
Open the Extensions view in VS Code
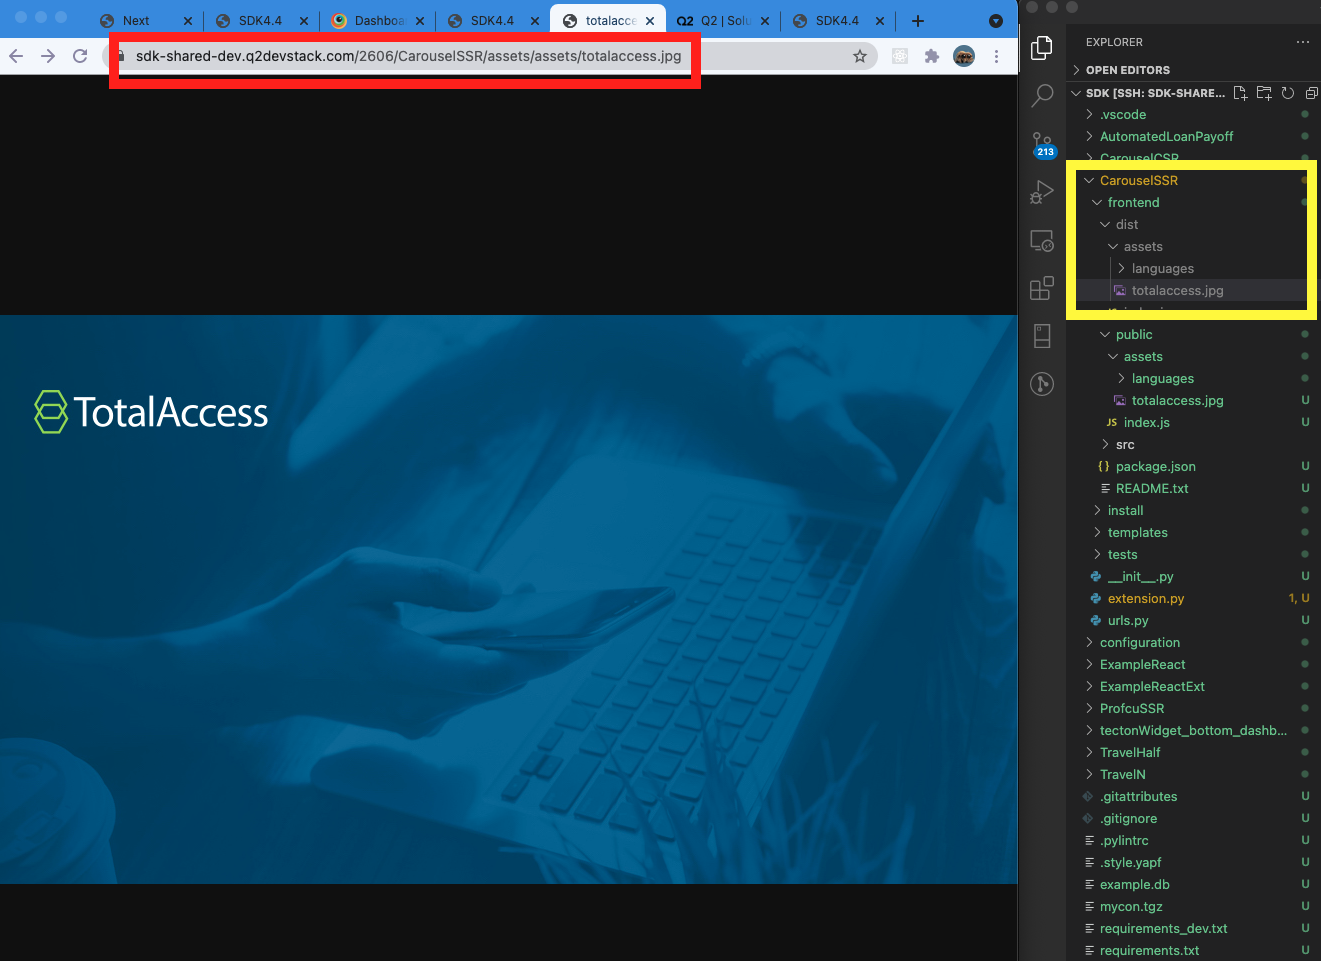1042,288
